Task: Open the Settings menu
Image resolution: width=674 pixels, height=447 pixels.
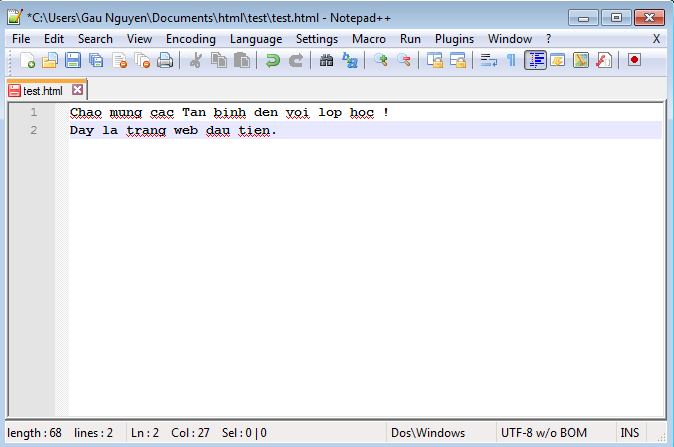Action: click(x=317, y=39)
